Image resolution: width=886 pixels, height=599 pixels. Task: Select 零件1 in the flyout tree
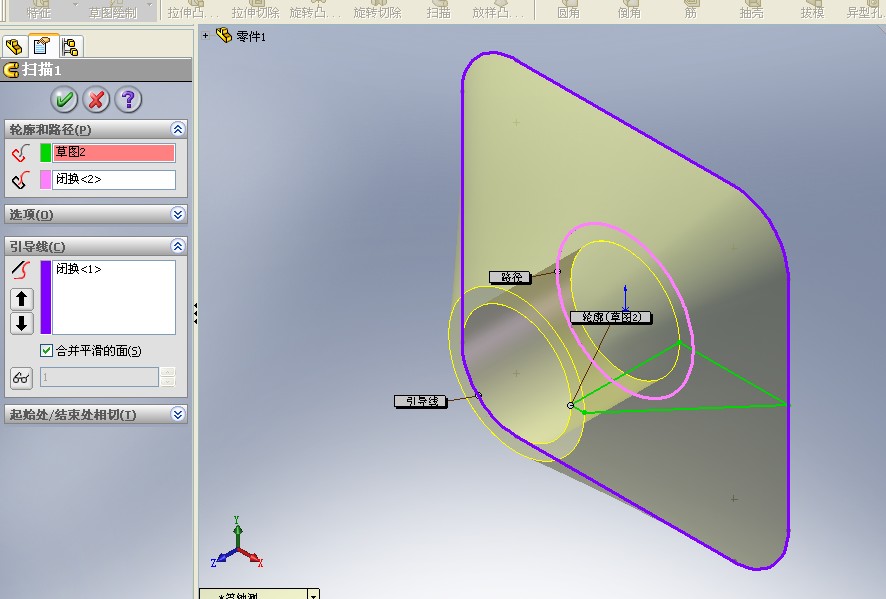[x=251, y=37]
